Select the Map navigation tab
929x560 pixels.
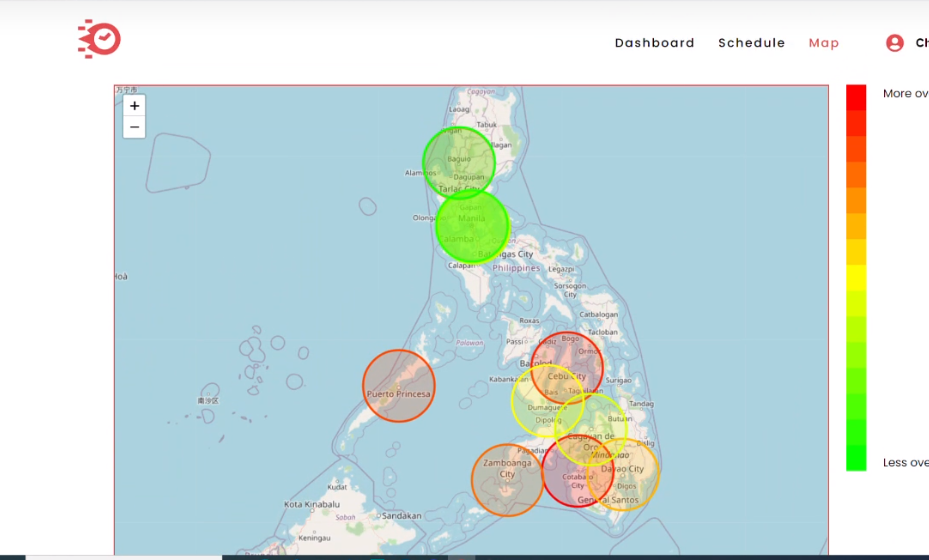[824, 43]
